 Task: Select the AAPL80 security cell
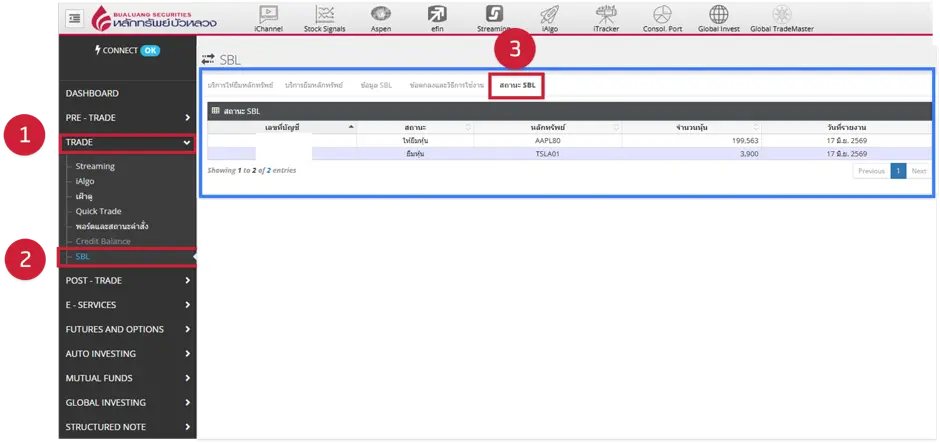[547, 141]
